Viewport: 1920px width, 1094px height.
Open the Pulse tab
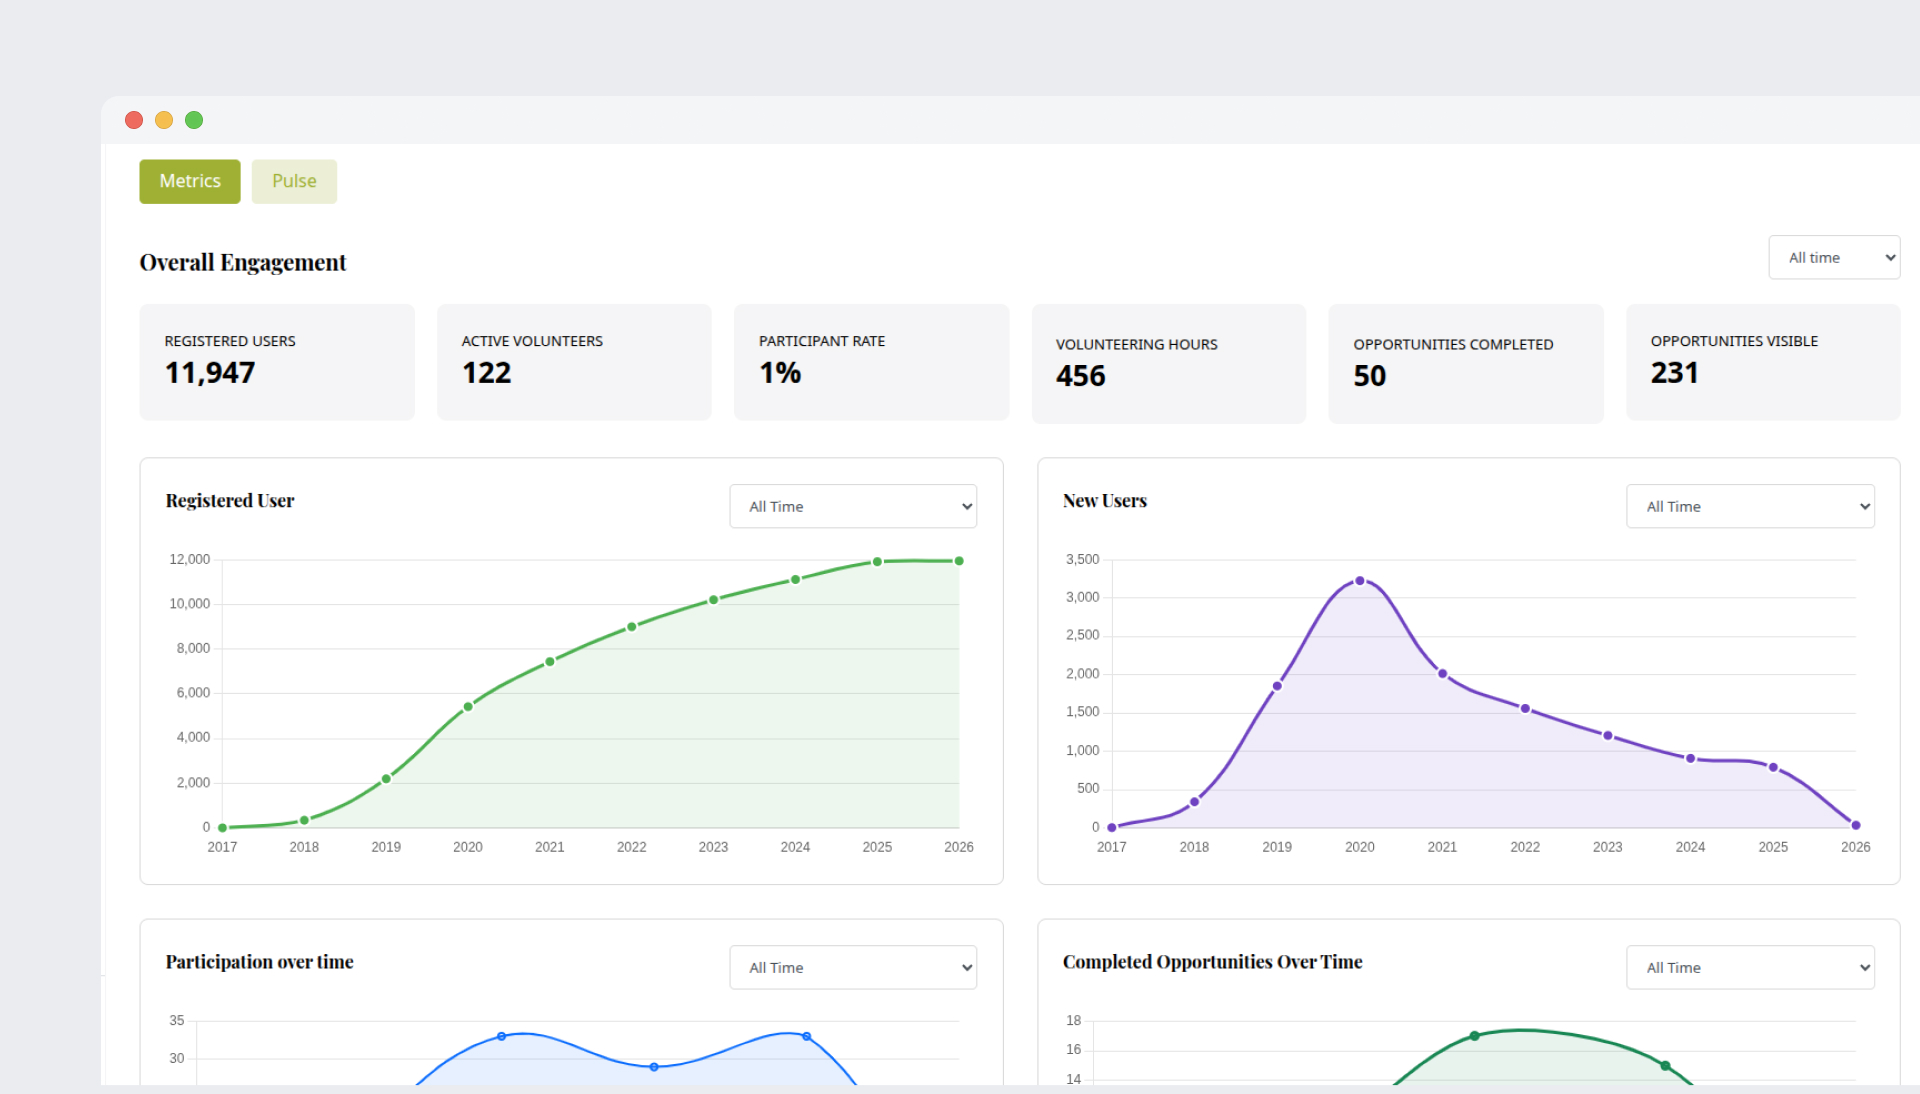[x=294, y=181]
